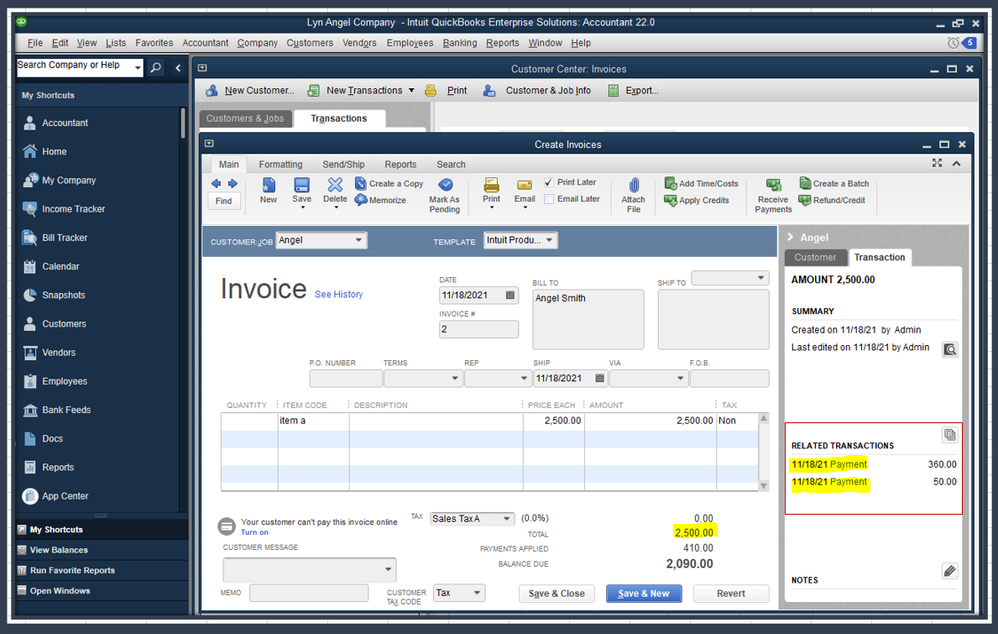Select Customers & Jobs tab

point(245,118)
